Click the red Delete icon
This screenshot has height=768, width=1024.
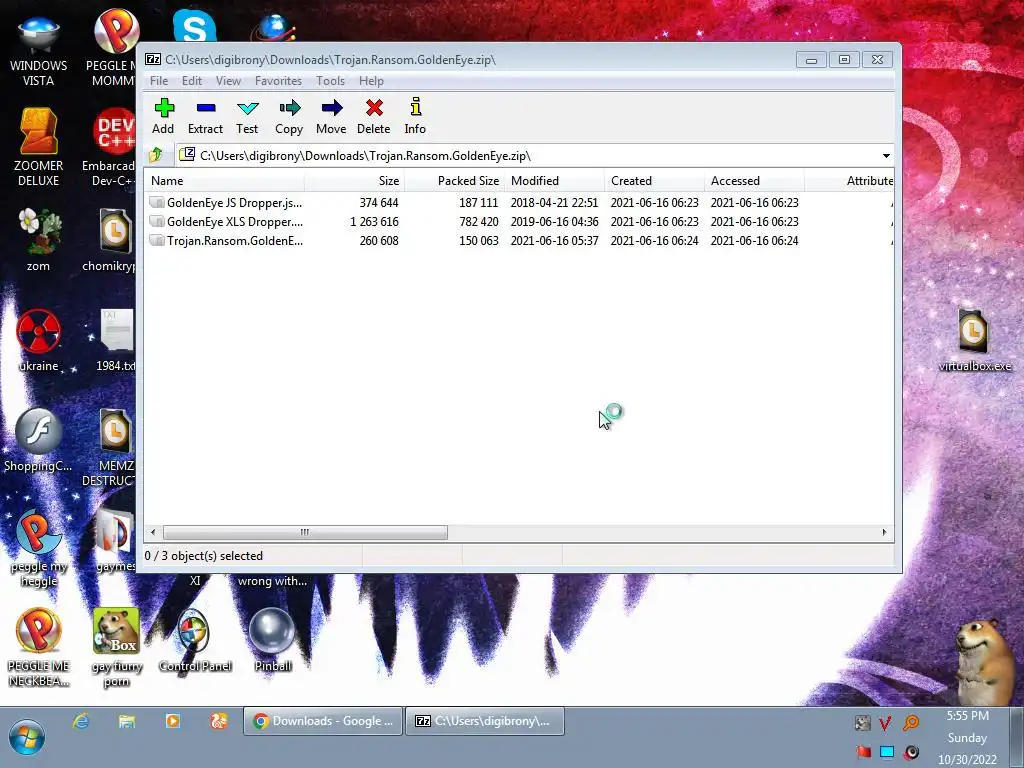pyautogui.click(x=374, y=116)
